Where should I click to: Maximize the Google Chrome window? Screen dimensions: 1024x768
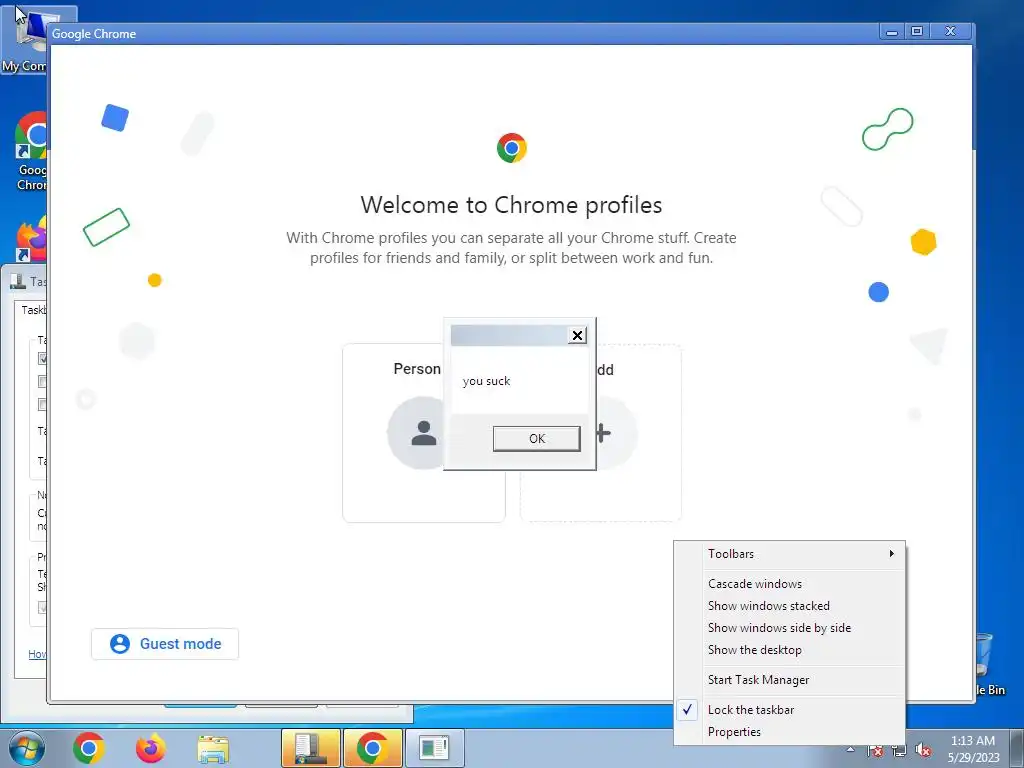click(917, 31)
